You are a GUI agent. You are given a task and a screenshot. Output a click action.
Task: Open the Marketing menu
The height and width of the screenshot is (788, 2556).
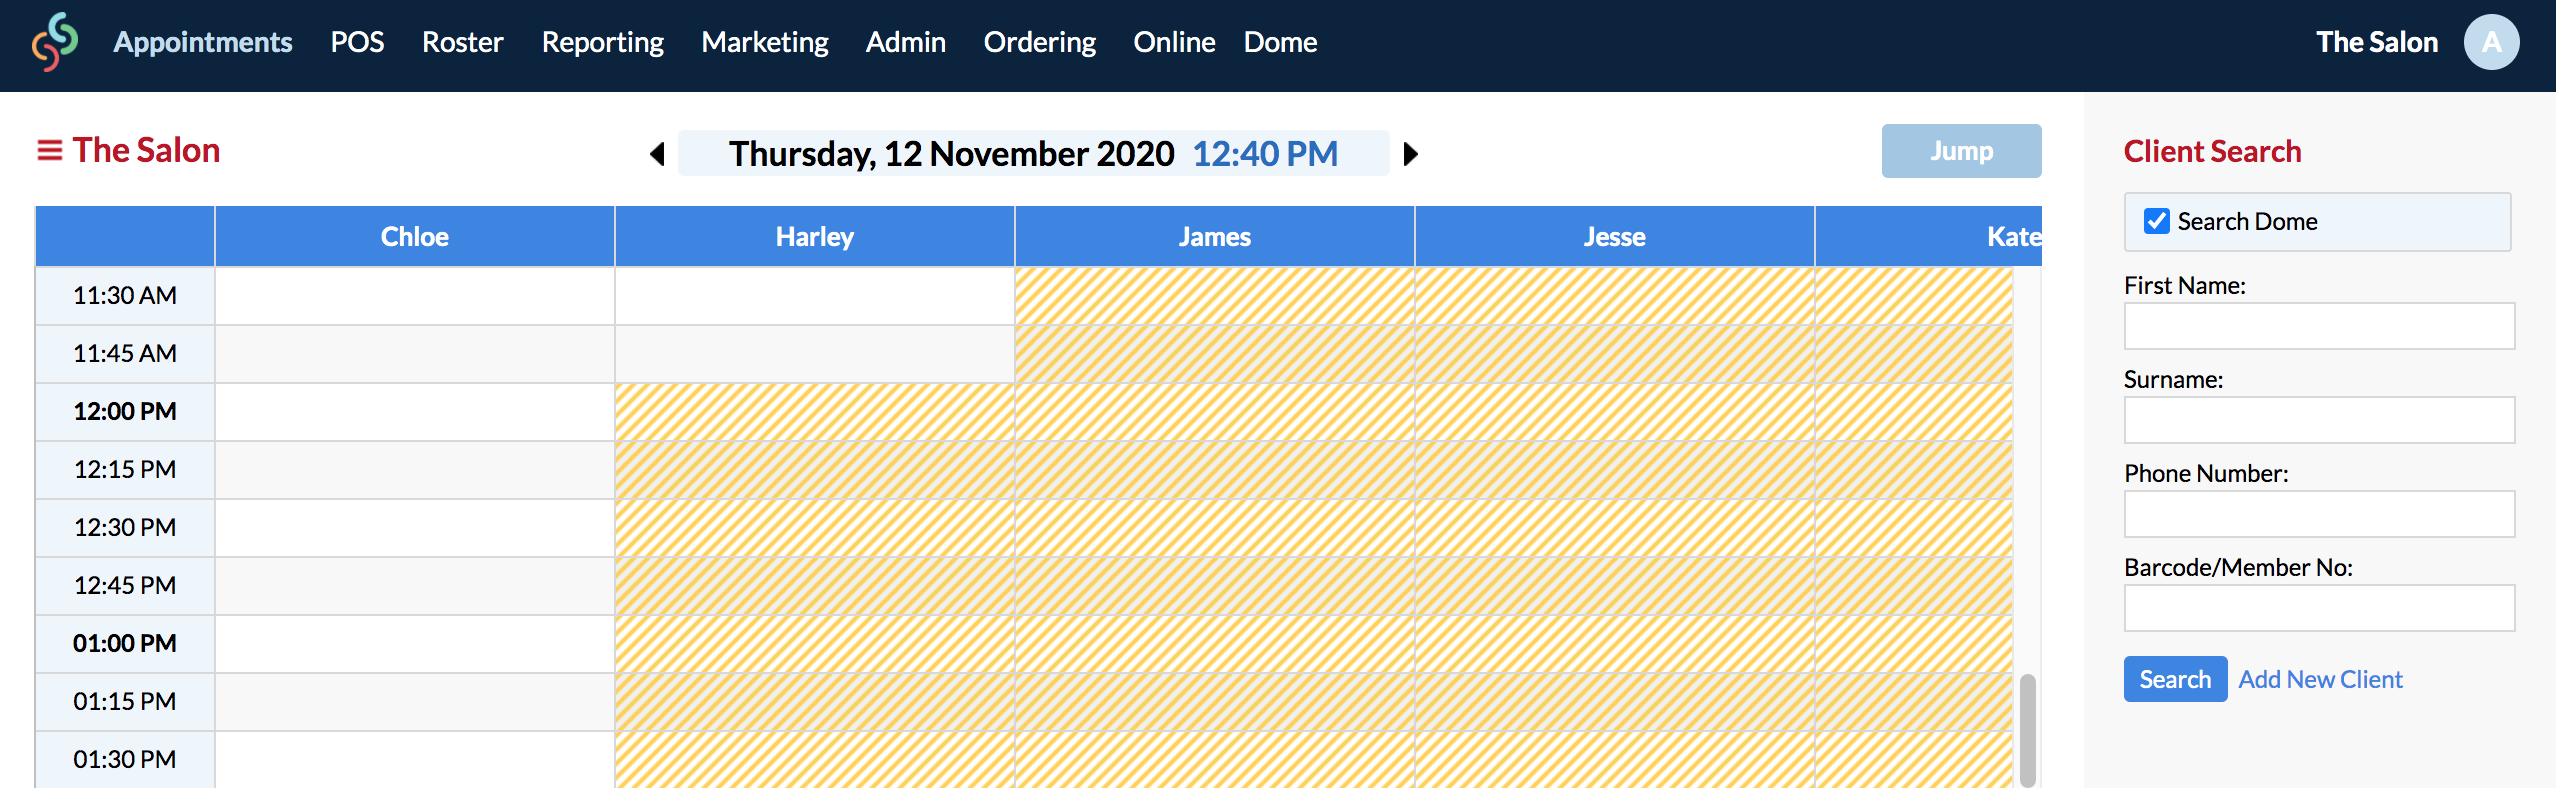point(765,42)
